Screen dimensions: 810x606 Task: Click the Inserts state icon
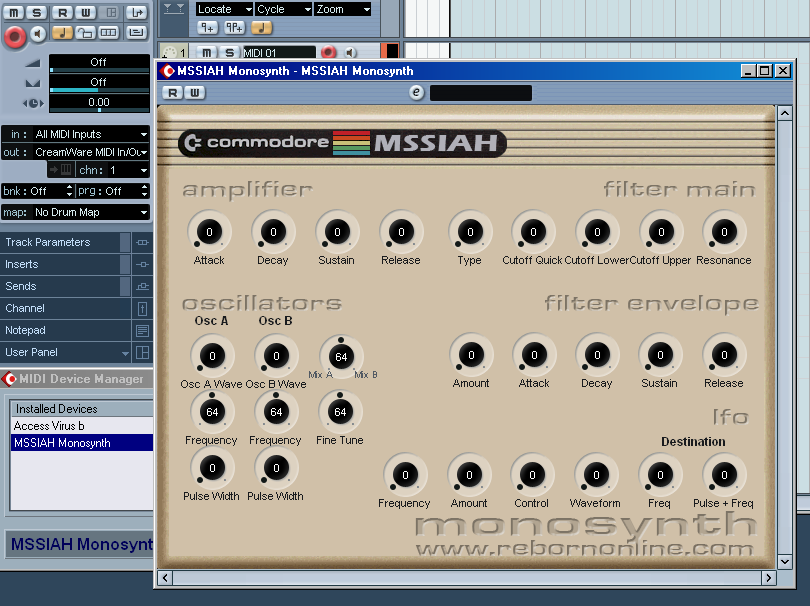coord(142,264)
